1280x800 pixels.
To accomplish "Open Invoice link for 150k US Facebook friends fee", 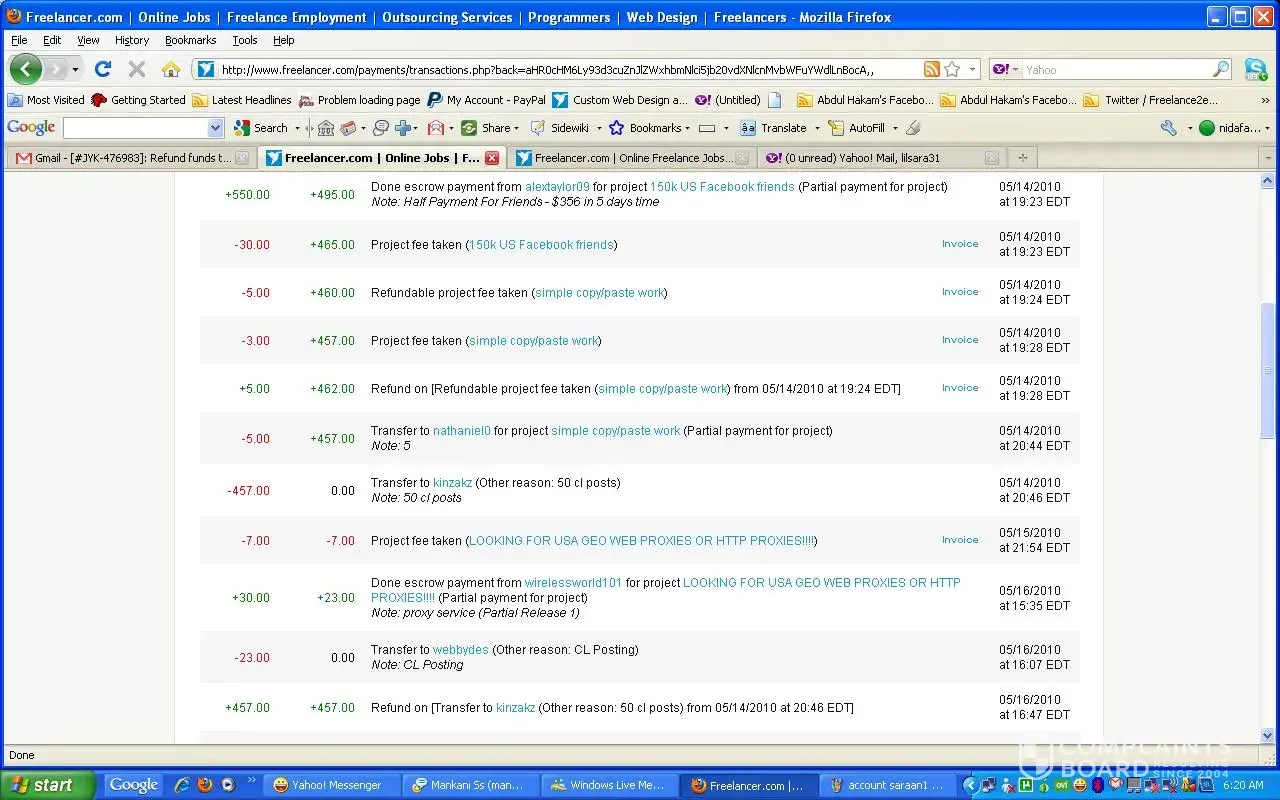I will (x=959, y=244).
